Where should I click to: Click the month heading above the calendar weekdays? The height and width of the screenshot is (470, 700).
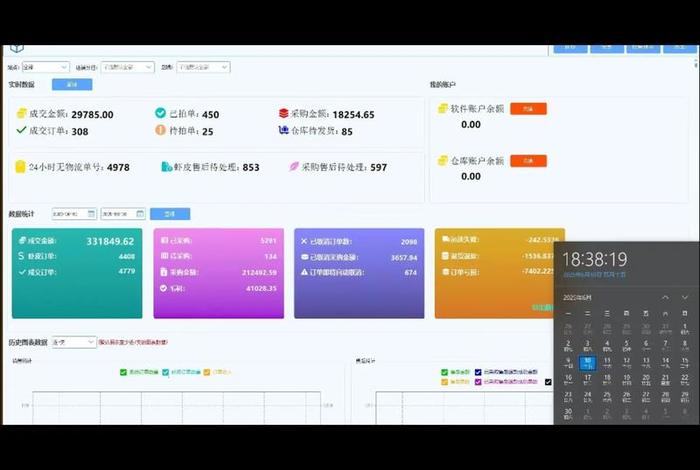coord(577,297)
